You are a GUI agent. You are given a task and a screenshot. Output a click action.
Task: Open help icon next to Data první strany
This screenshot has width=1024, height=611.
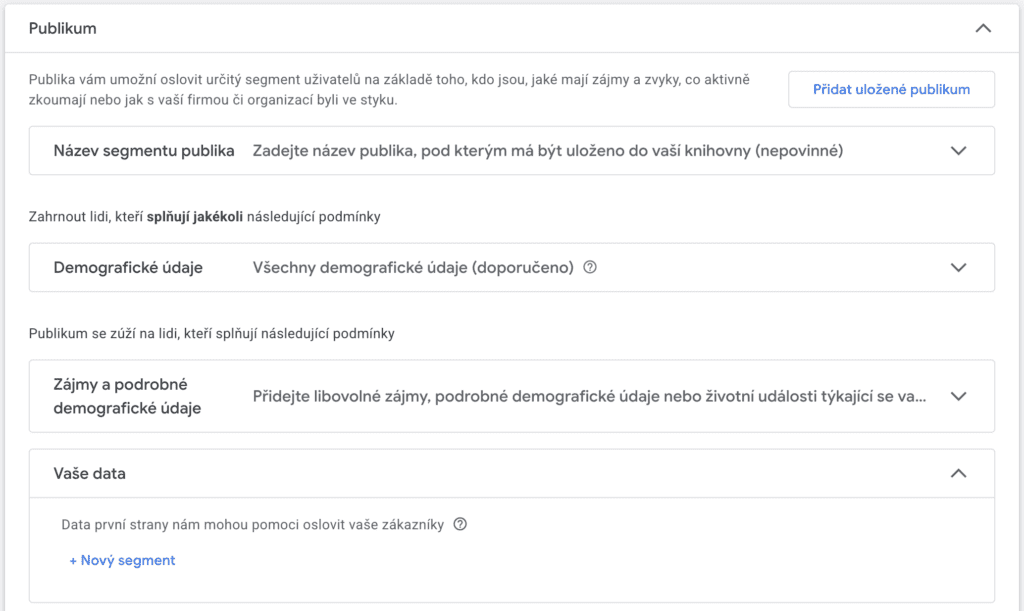460,525
